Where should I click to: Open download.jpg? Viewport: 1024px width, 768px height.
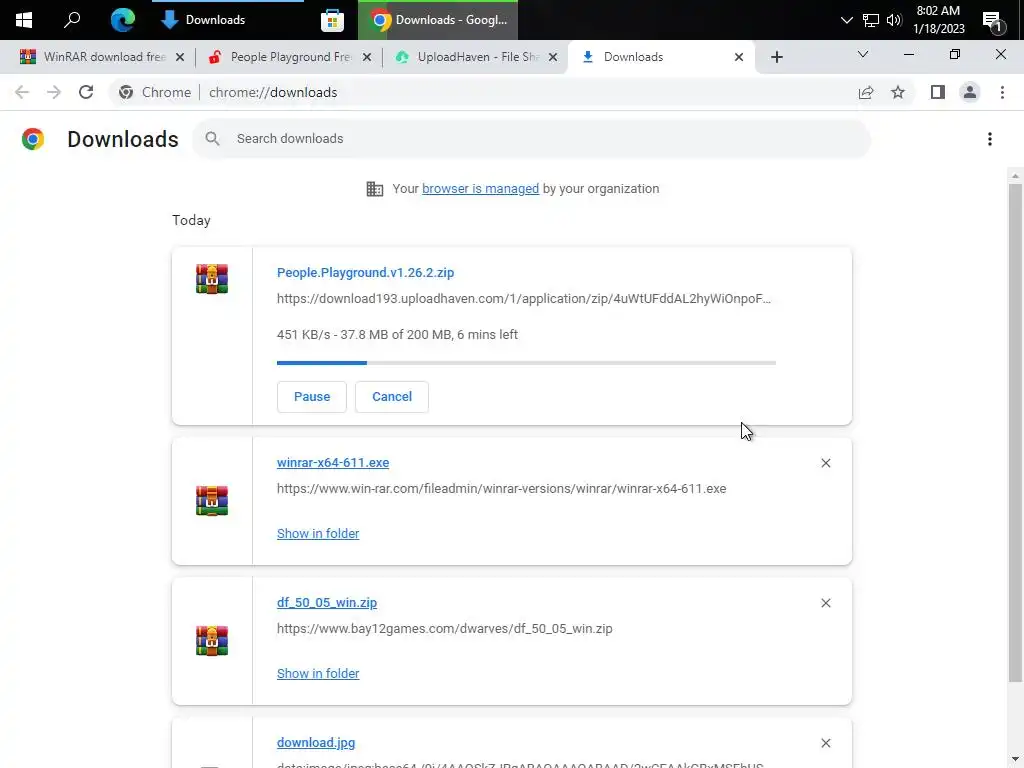[316, 743]
